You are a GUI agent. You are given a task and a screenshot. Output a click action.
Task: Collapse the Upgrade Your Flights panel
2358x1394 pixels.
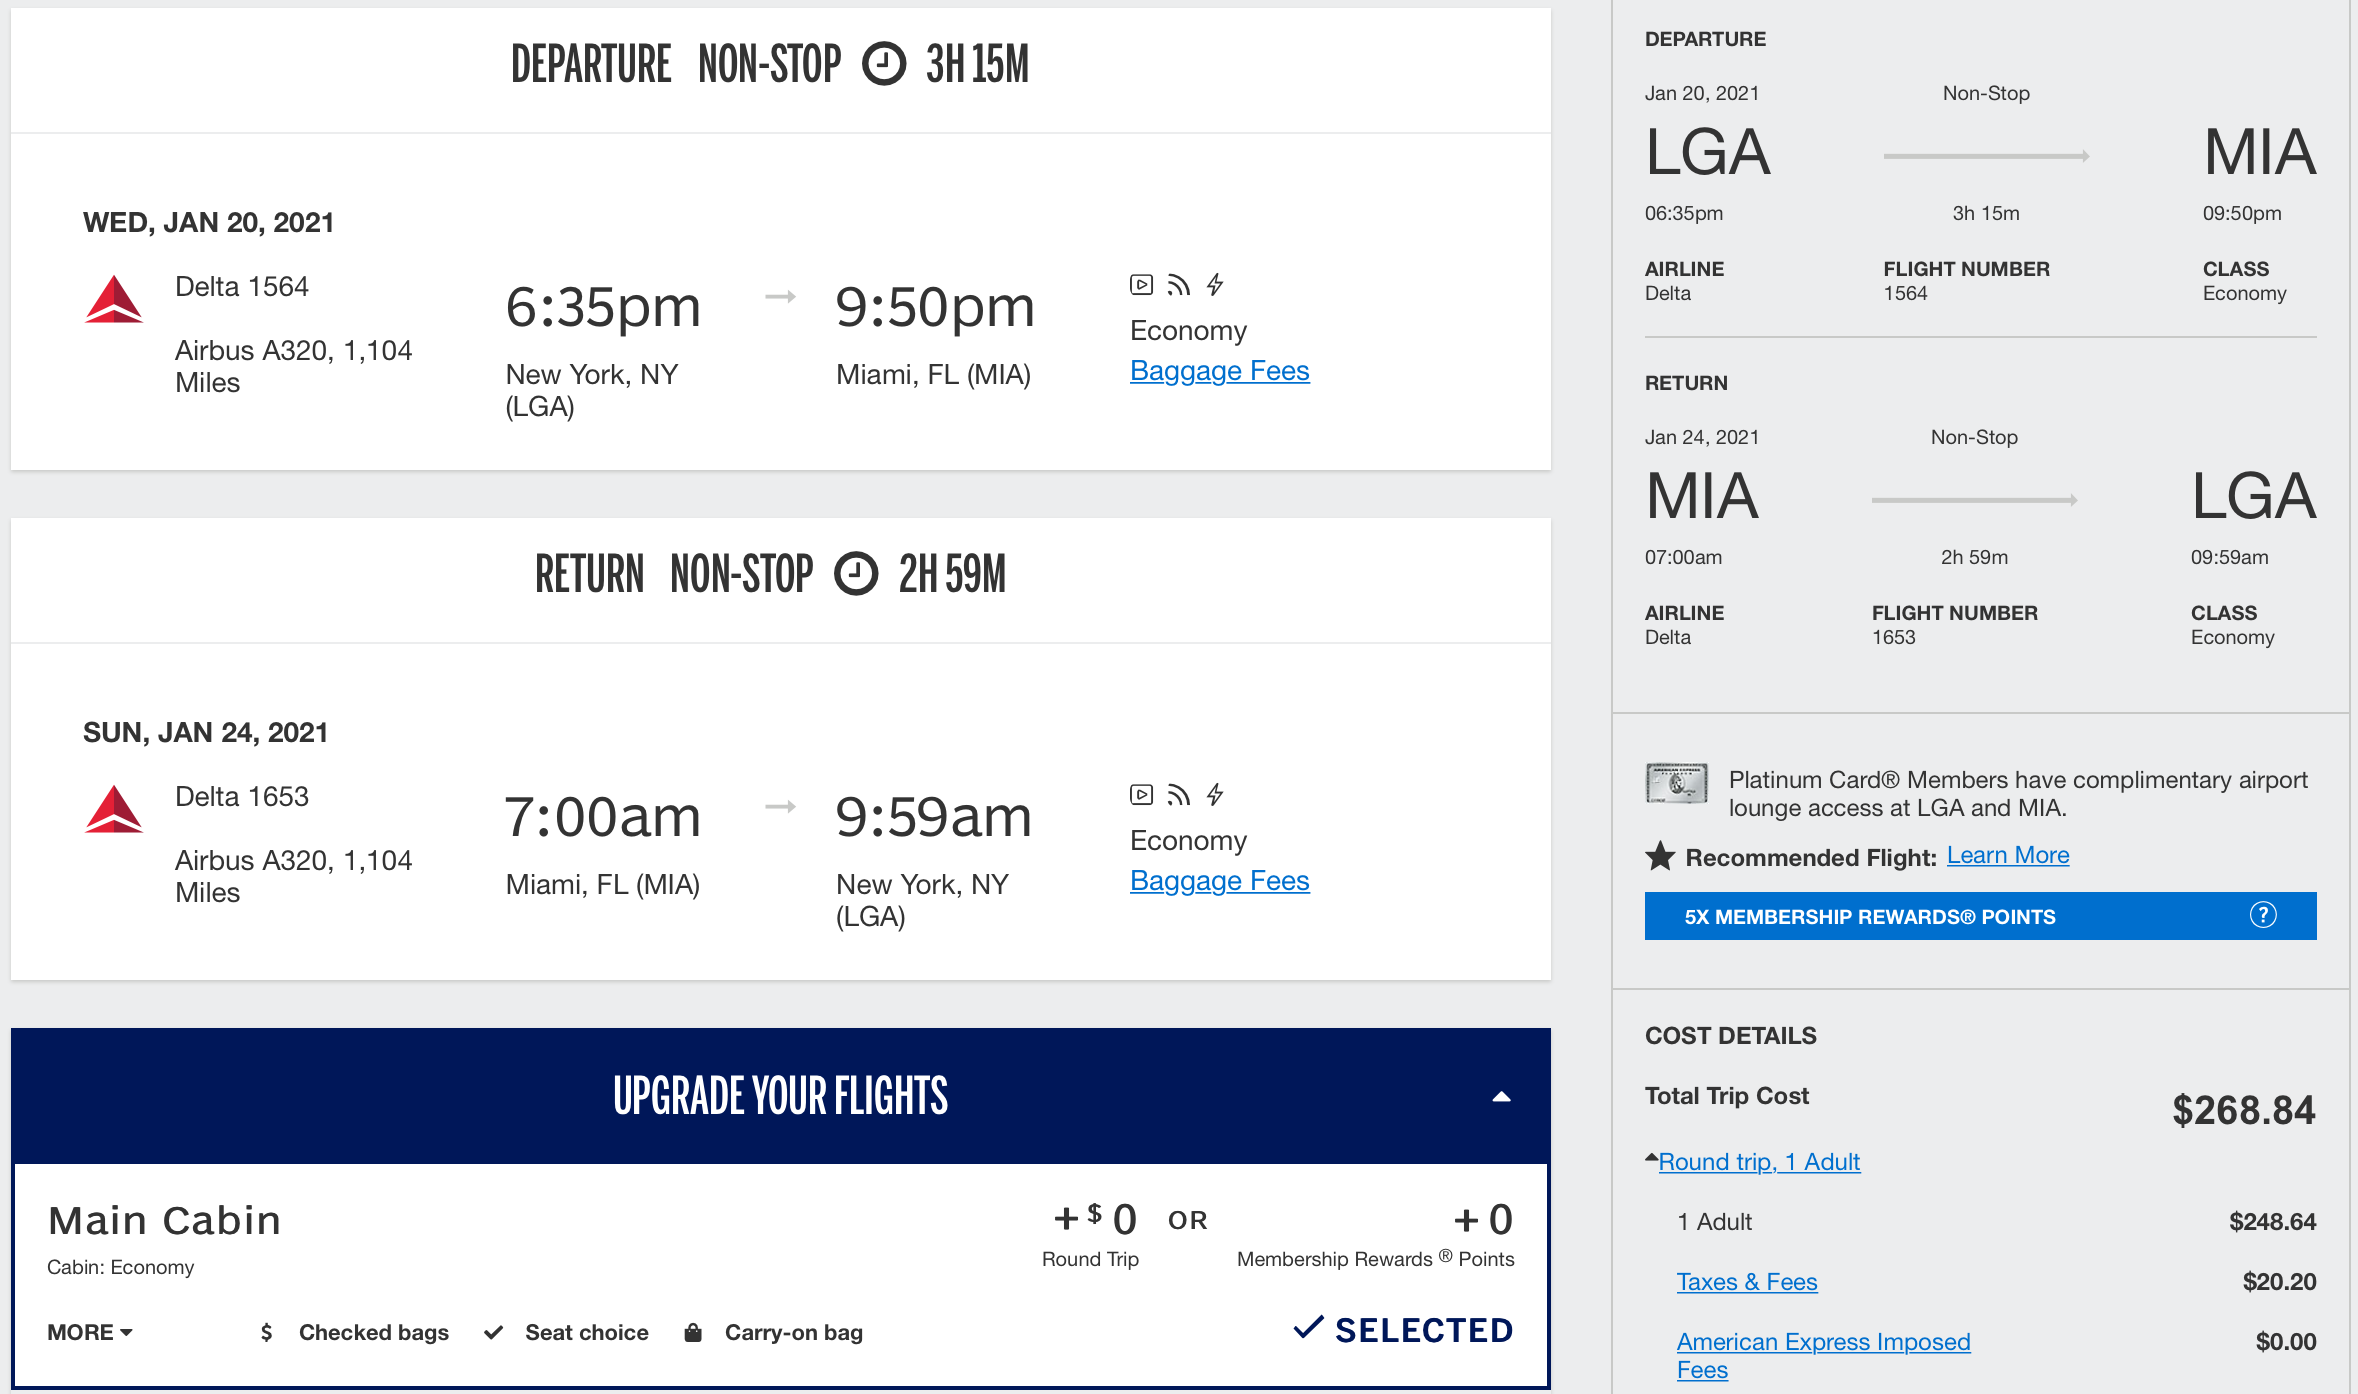tap(1502, 1095)
